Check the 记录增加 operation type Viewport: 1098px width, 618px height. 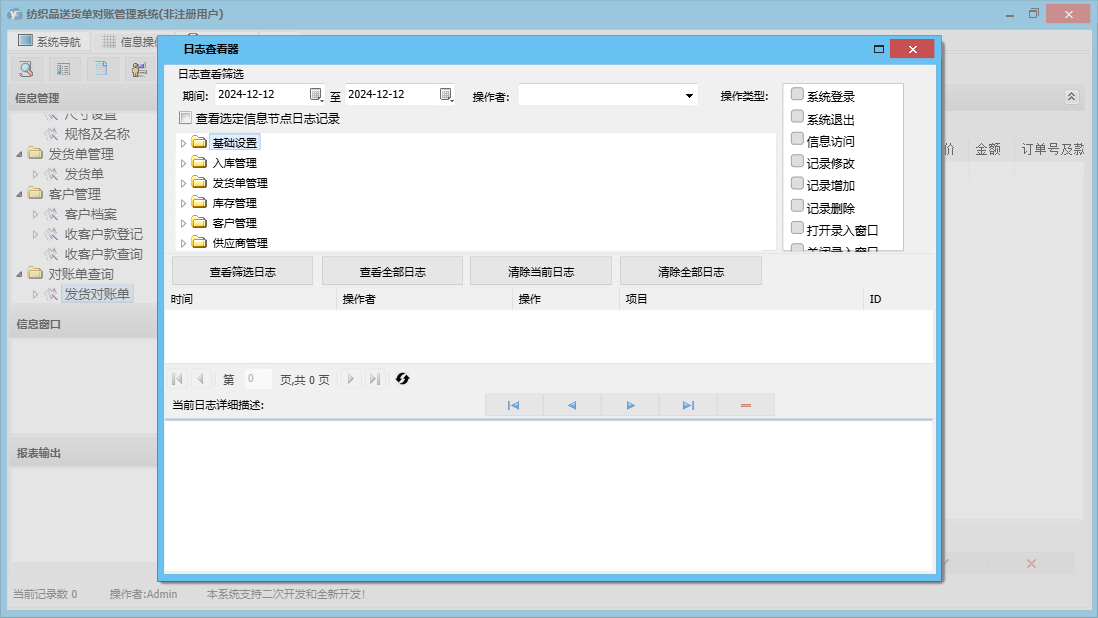click(797, 184)
